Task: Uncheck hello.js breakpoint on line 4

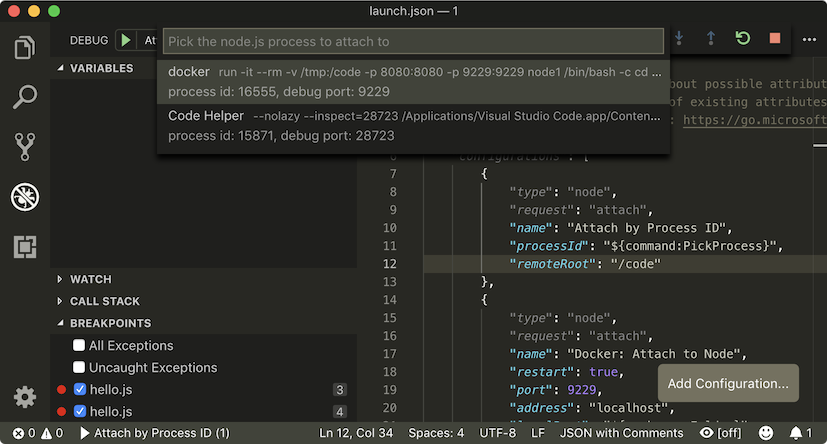Action: click(x=80, y=411)
